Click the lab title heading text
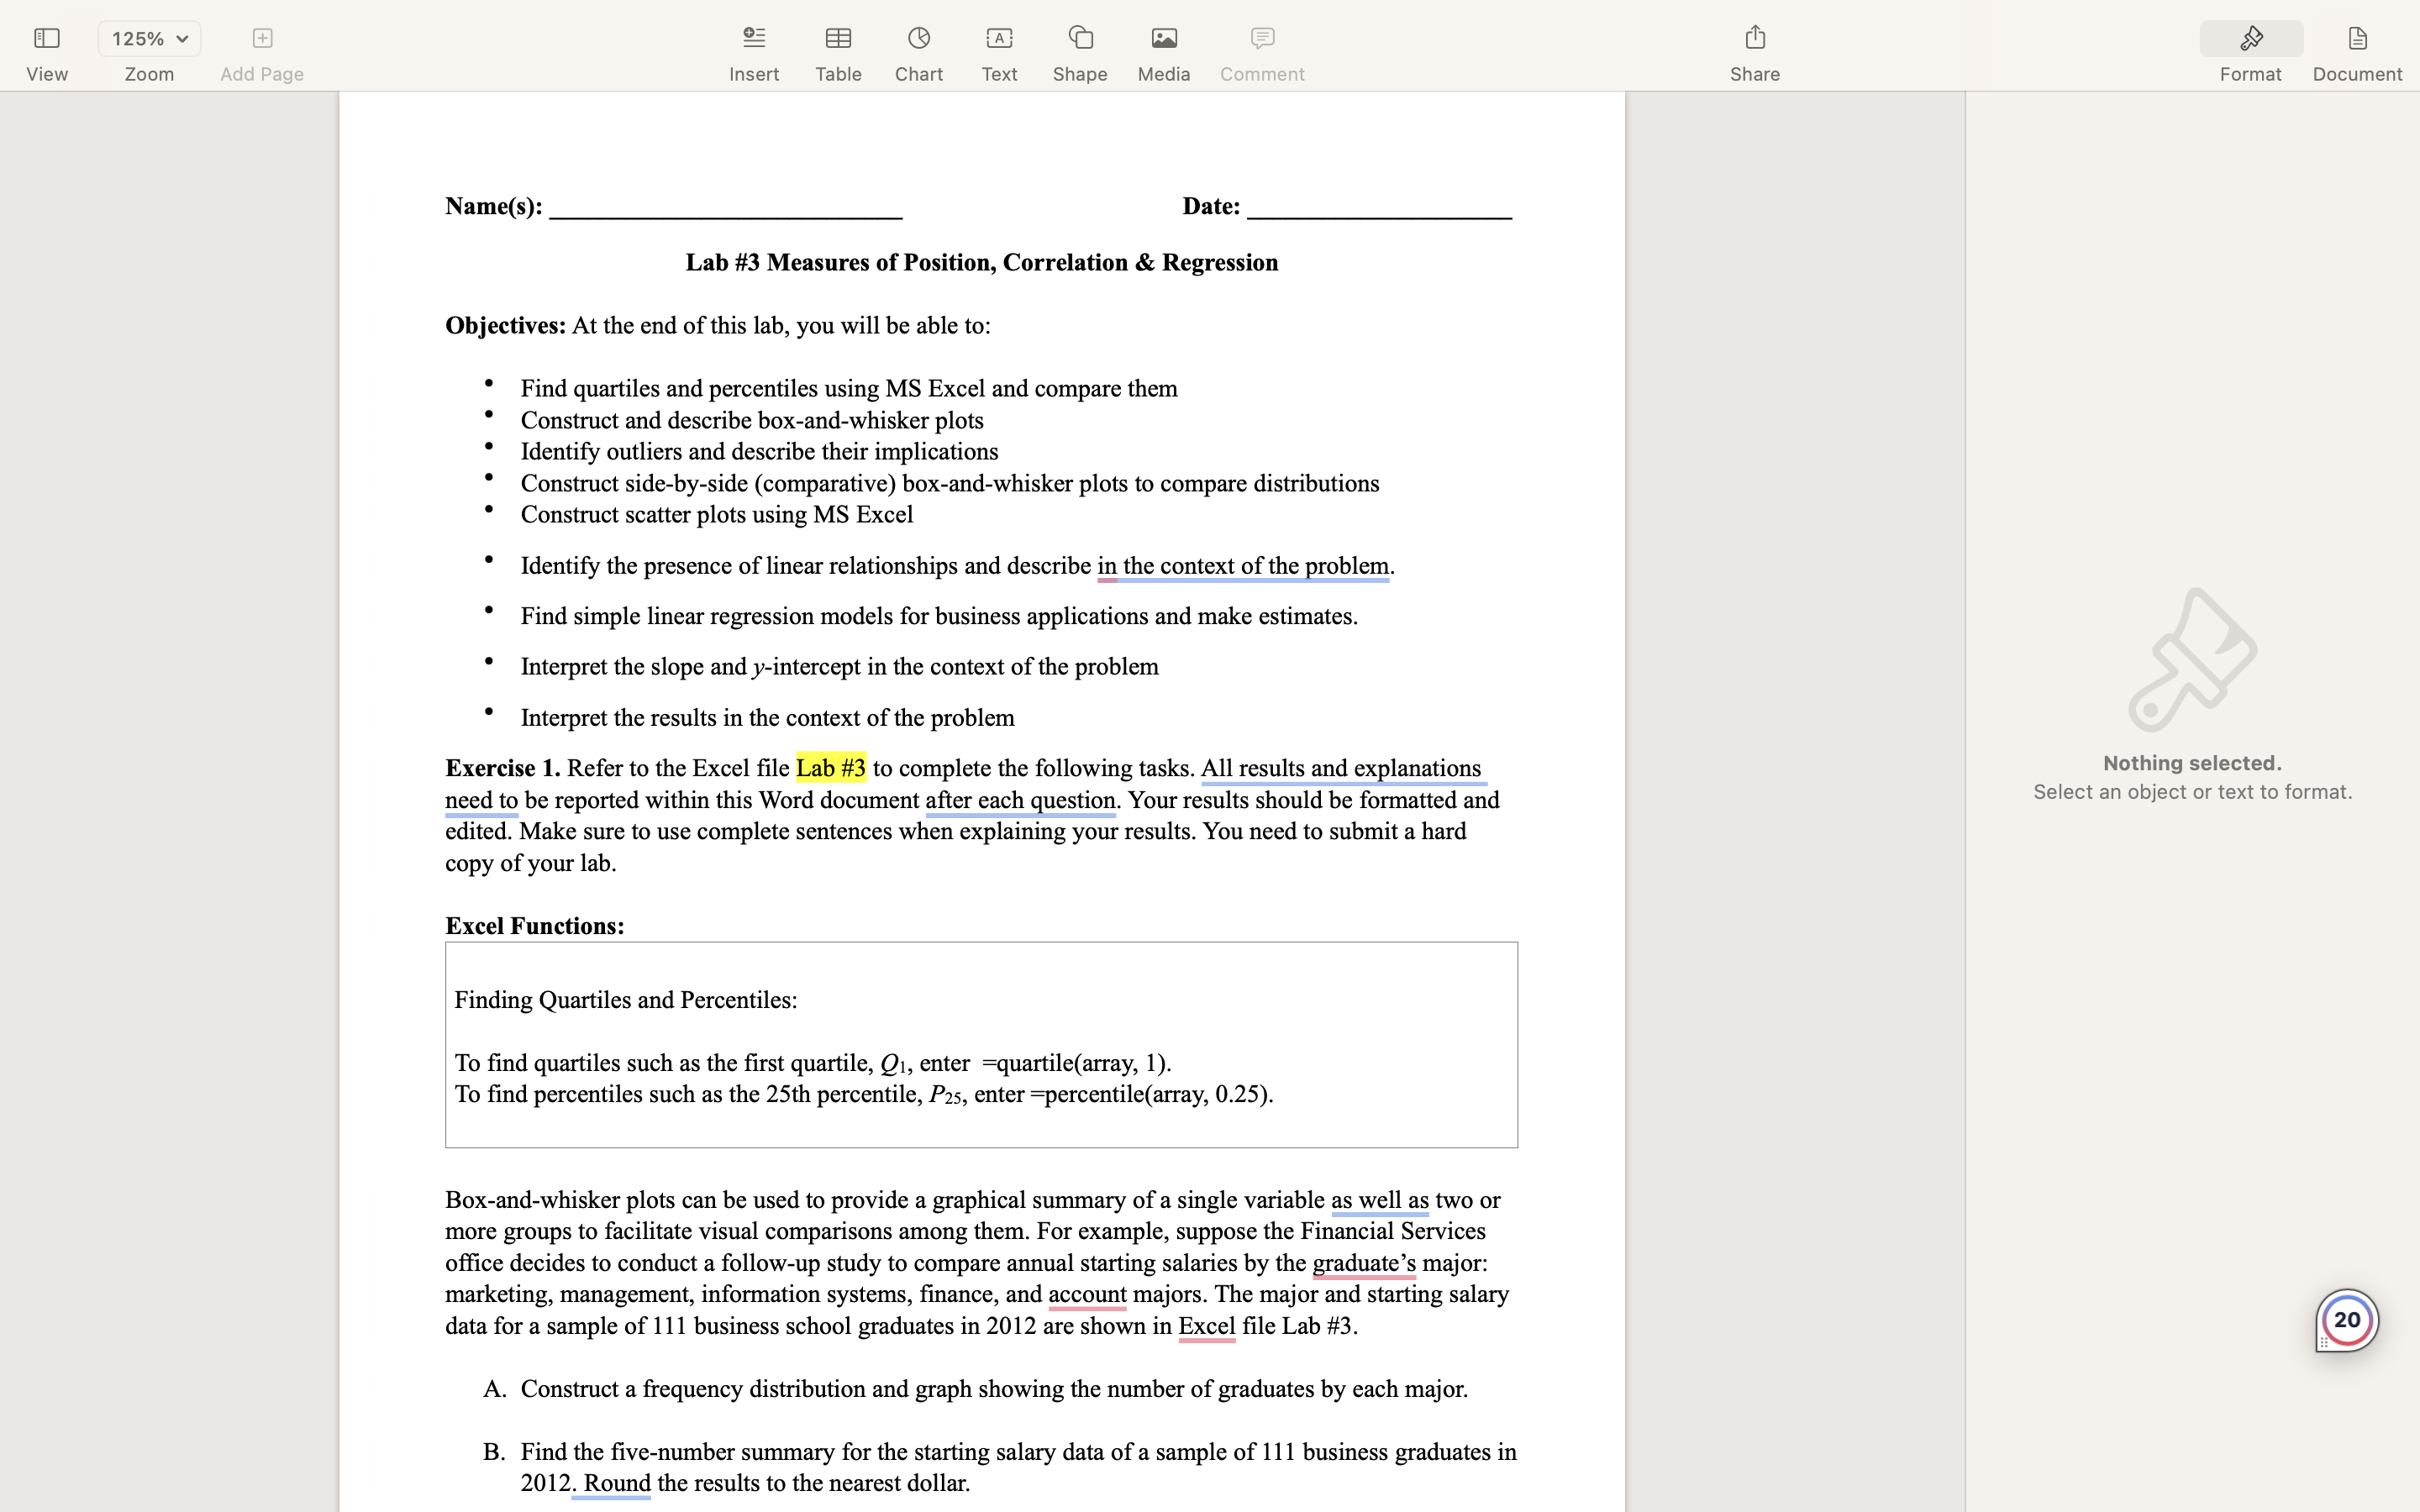Image resolution: width=2420 pixels, height=1512 pixels. tap(980, 263)
